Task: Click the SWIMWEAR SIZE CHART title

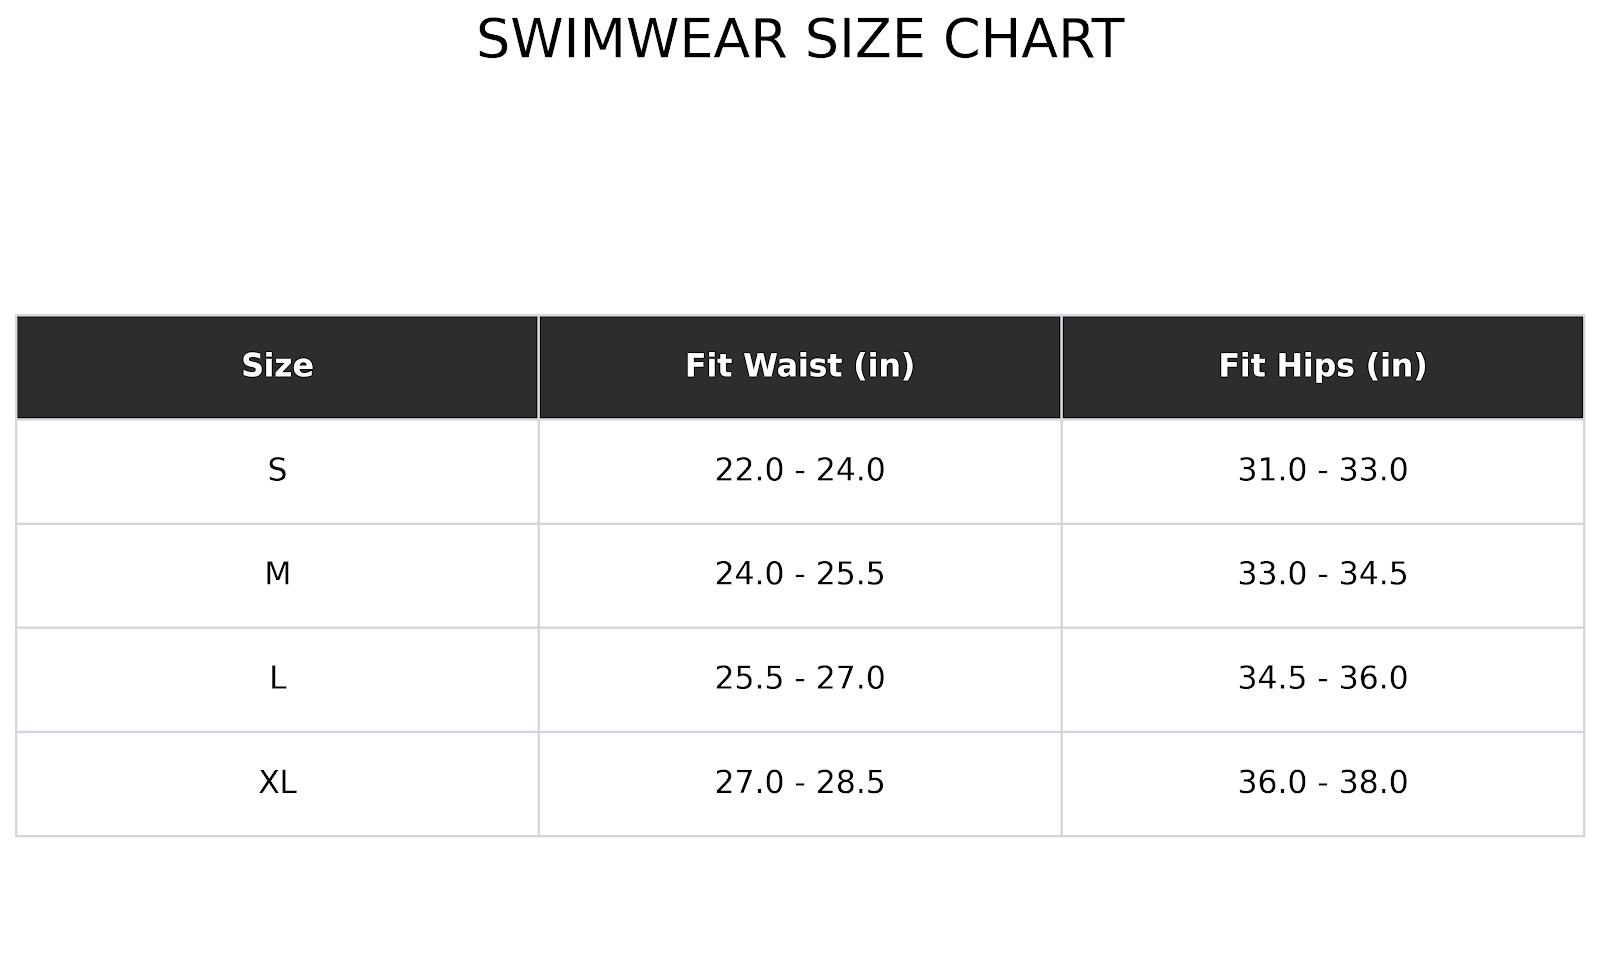Action: click(x=800, y=40)
